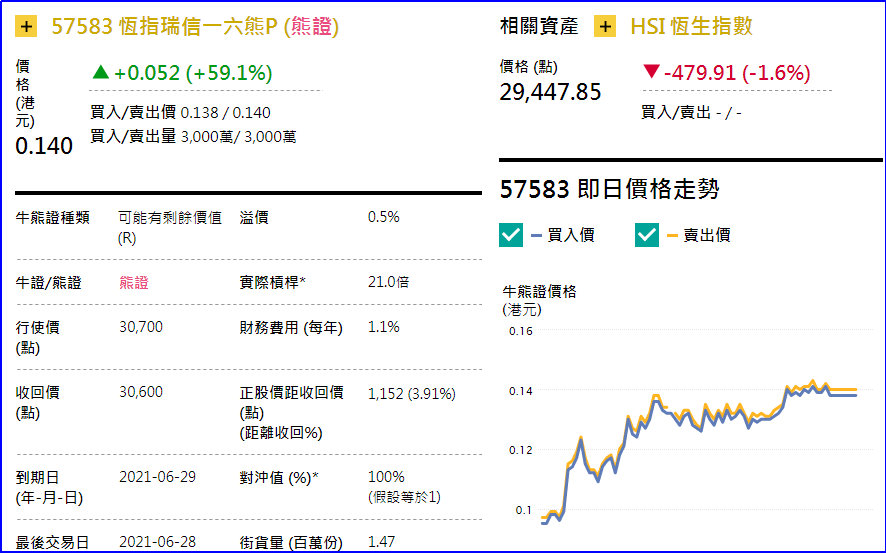
Task: Select the -479.91 (-1.6%) change text
Action: pyautogui.click(x=737, y=73)
